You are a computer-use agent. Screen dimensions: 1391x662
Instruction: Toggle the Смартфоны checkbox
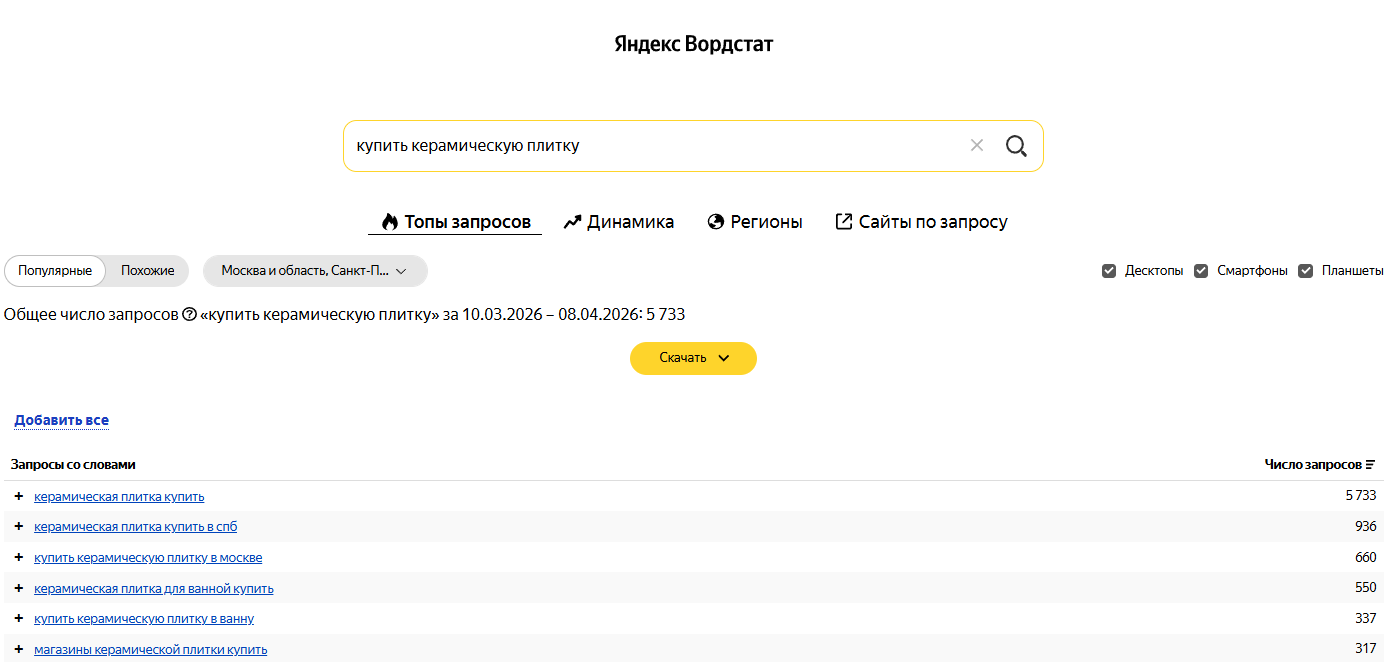coord(1201,271)
